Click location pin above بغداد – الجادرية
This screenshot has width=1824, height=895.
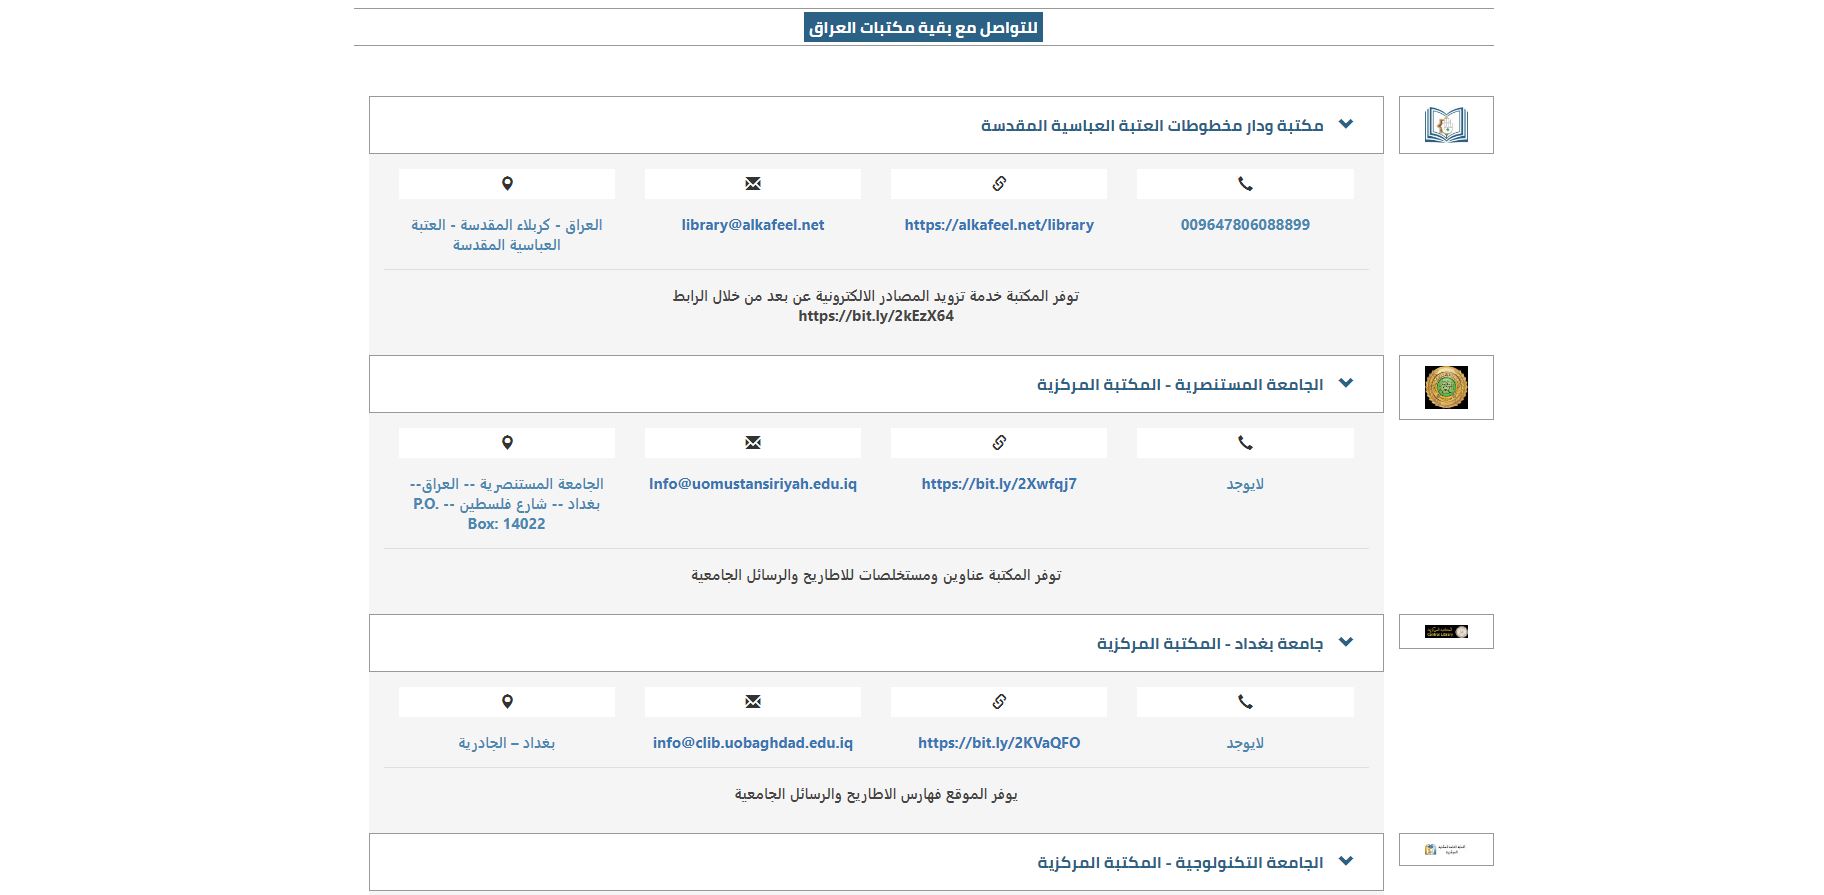point(507,701)
